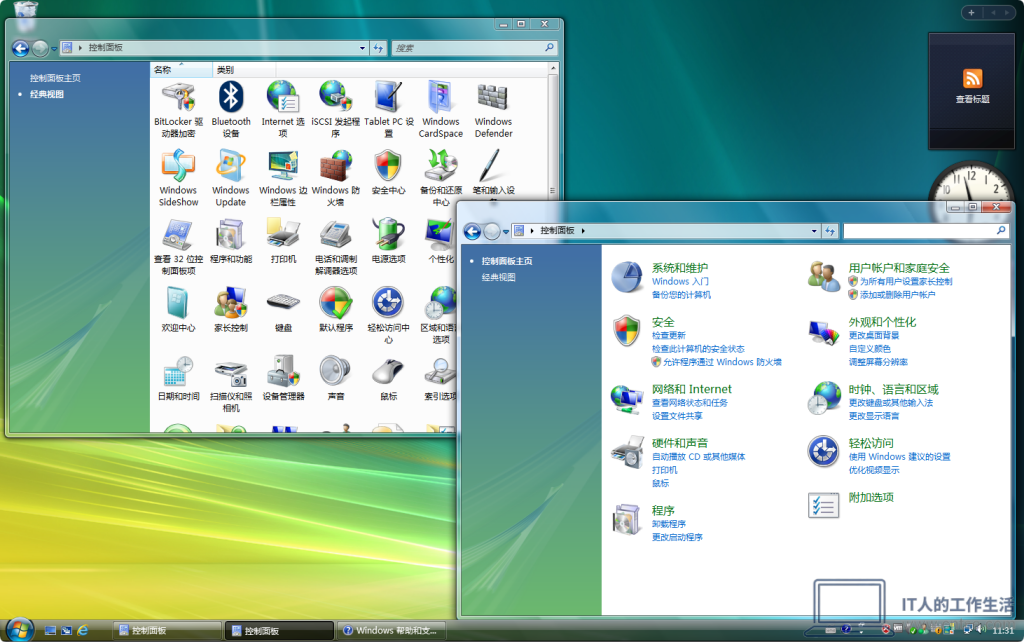Screen dimensions: 1024x642
Task: Open 外观和个性化 category
Action: click(x=882, y=322)
